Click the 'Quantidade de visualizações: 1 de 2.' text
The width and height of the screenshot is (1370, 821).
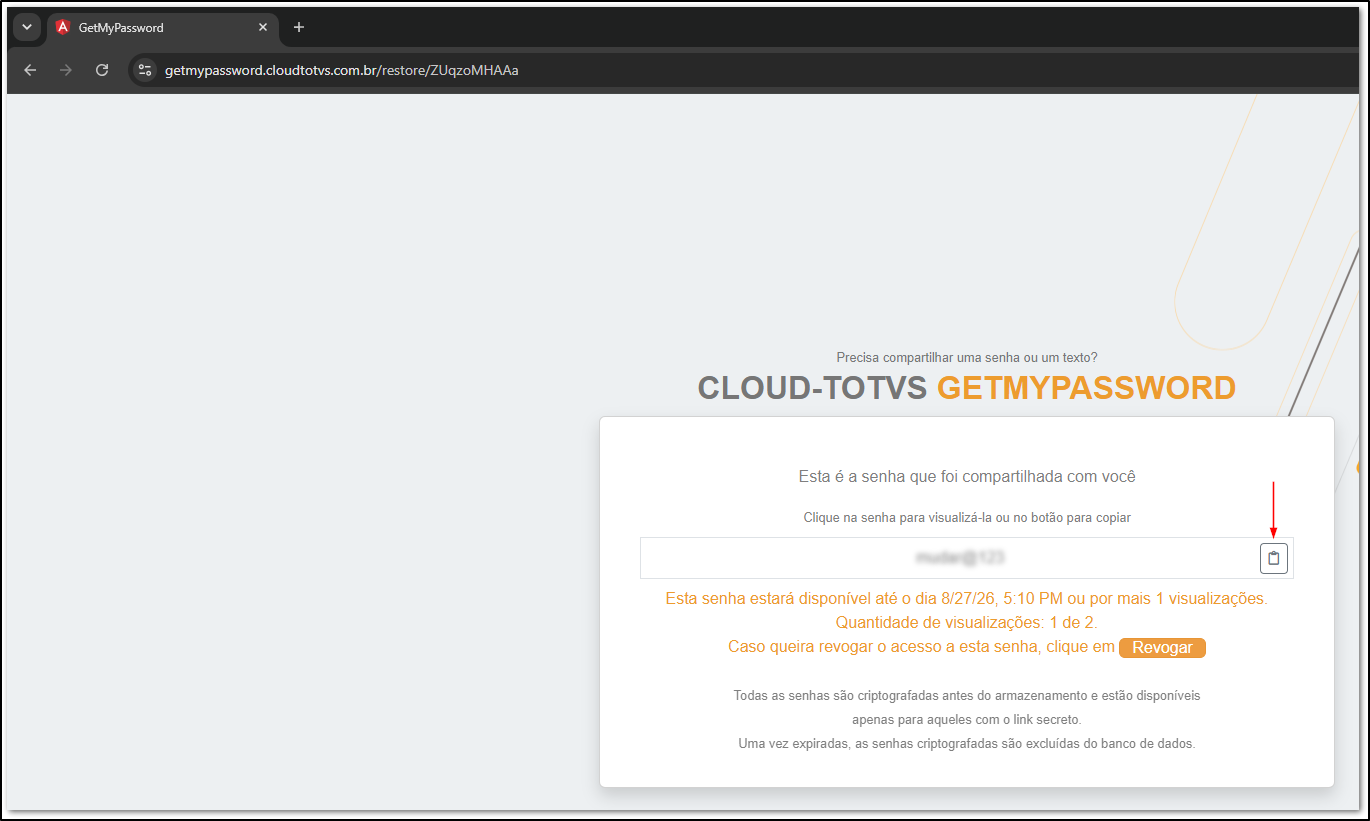coord(967,623)
